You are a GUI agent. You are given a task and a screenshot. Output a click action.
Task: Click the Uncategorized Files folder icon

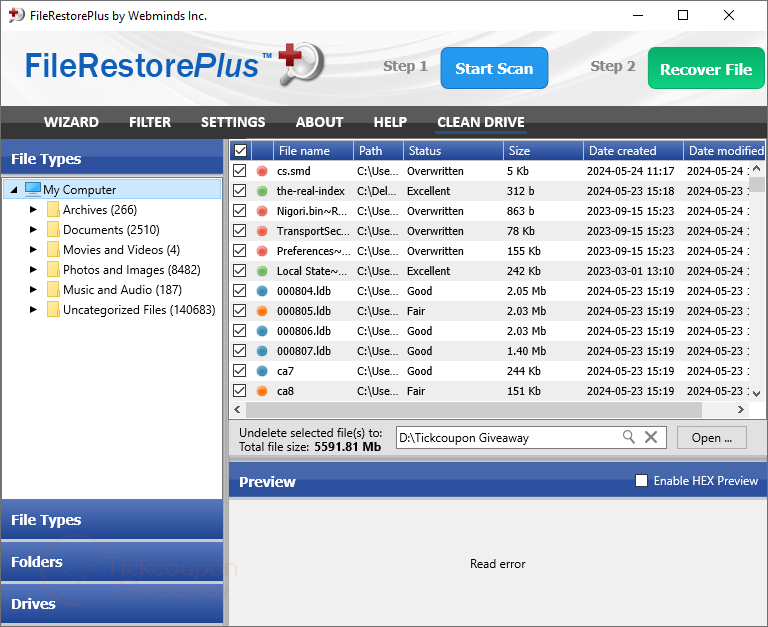tap(53, 310)
